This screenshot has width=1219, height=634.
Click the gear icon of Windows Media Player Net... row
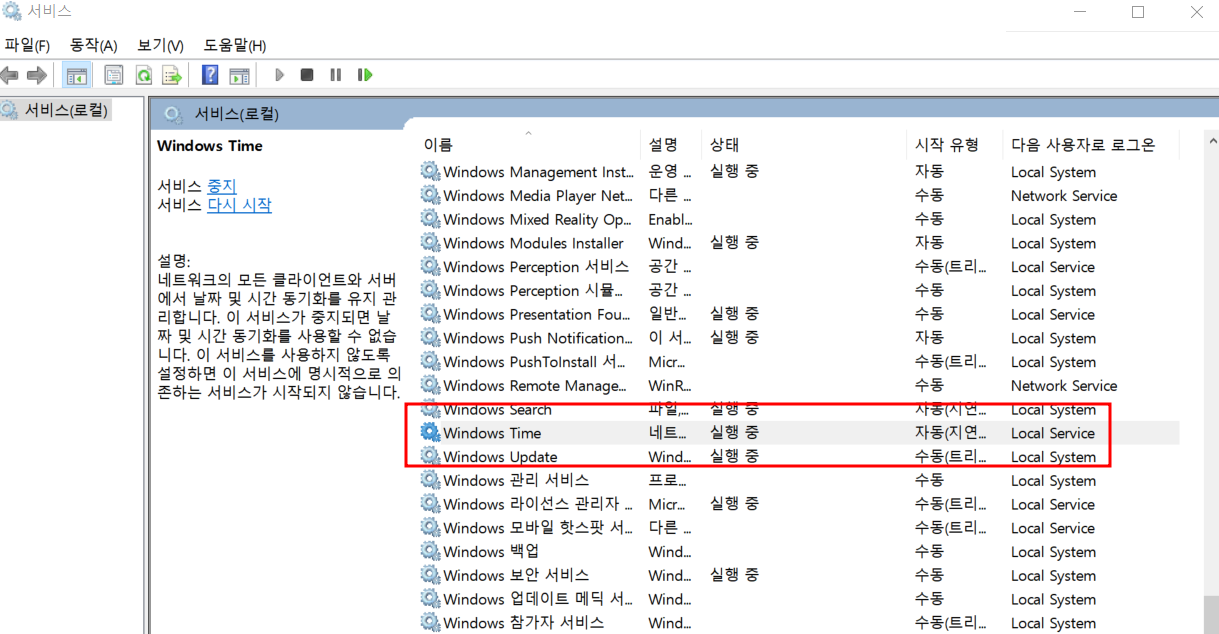click(430, 196)
